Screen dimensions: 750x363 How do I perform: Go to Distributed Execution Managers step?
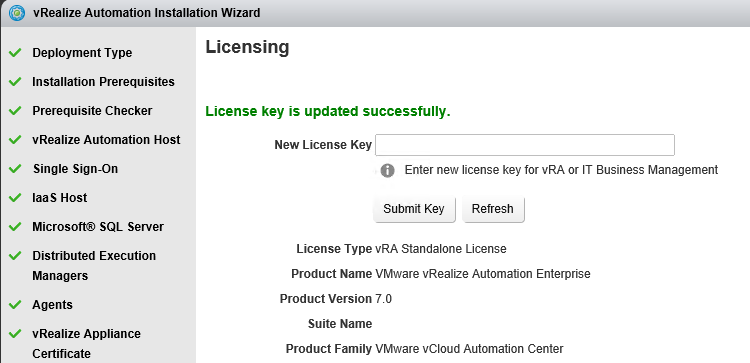[x=94, y=266]
